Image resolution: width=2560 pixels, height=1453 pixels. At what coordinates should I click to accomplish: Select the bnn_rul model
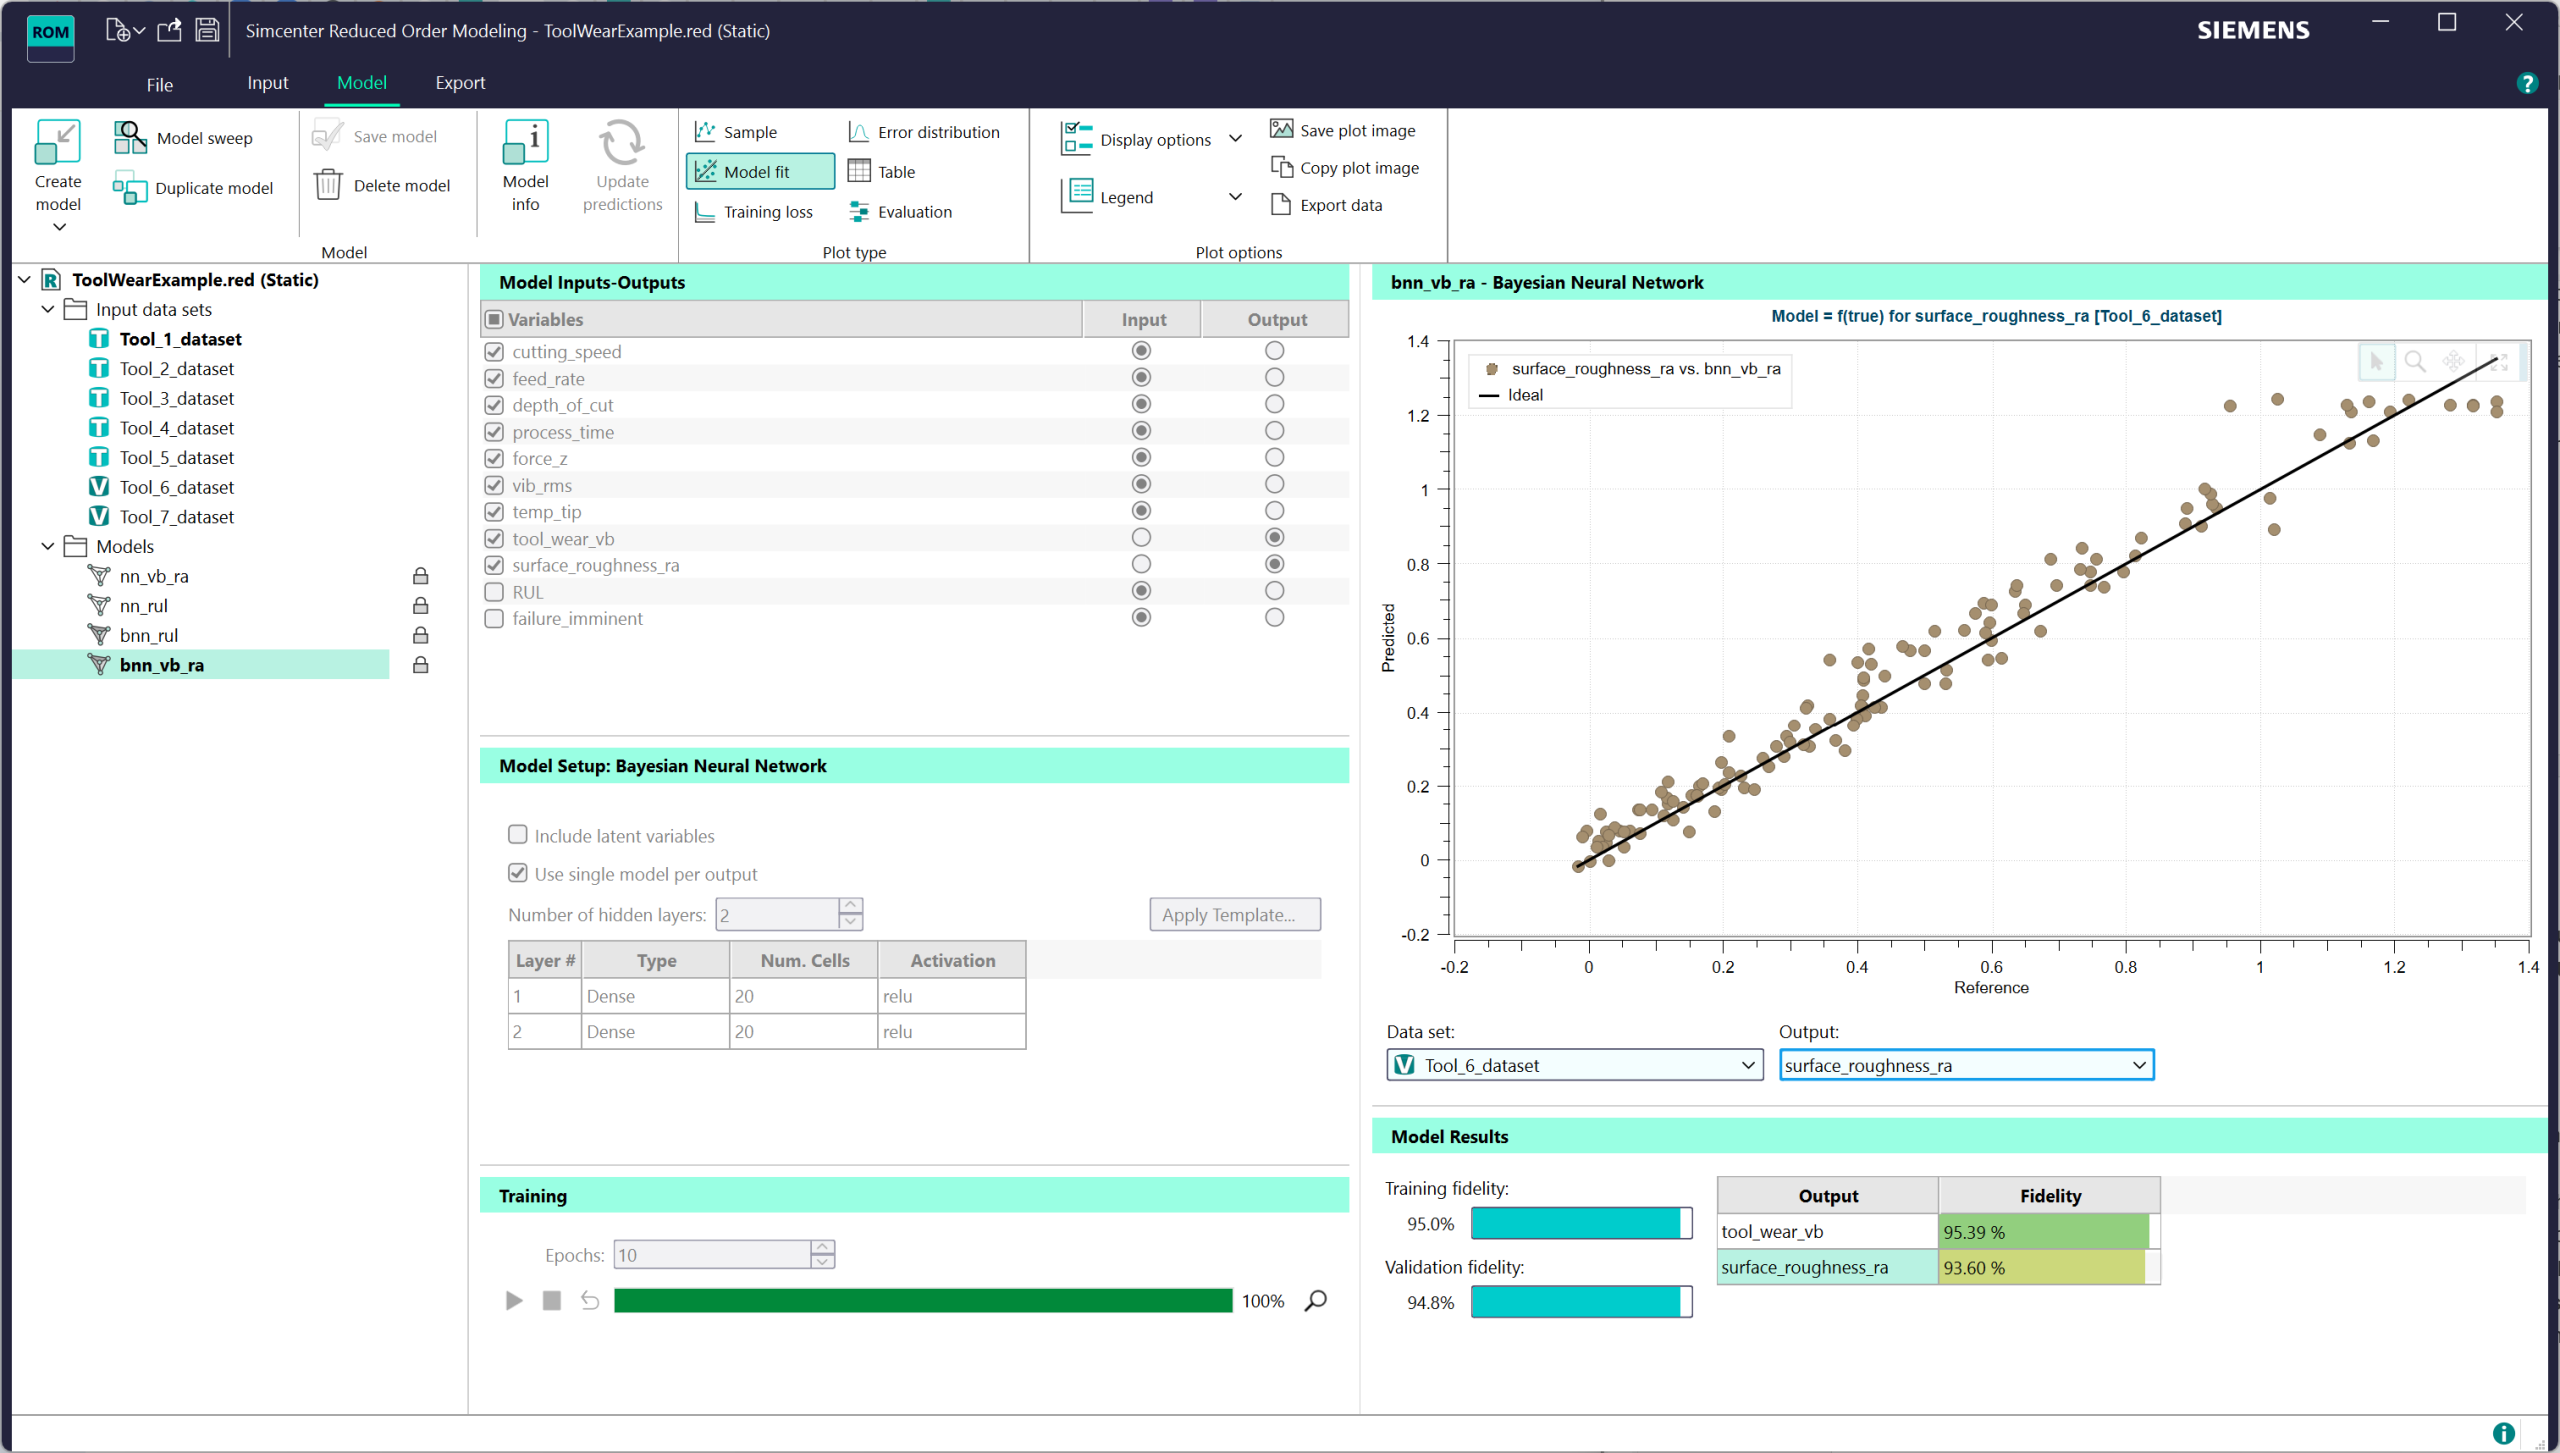point(149,635)
